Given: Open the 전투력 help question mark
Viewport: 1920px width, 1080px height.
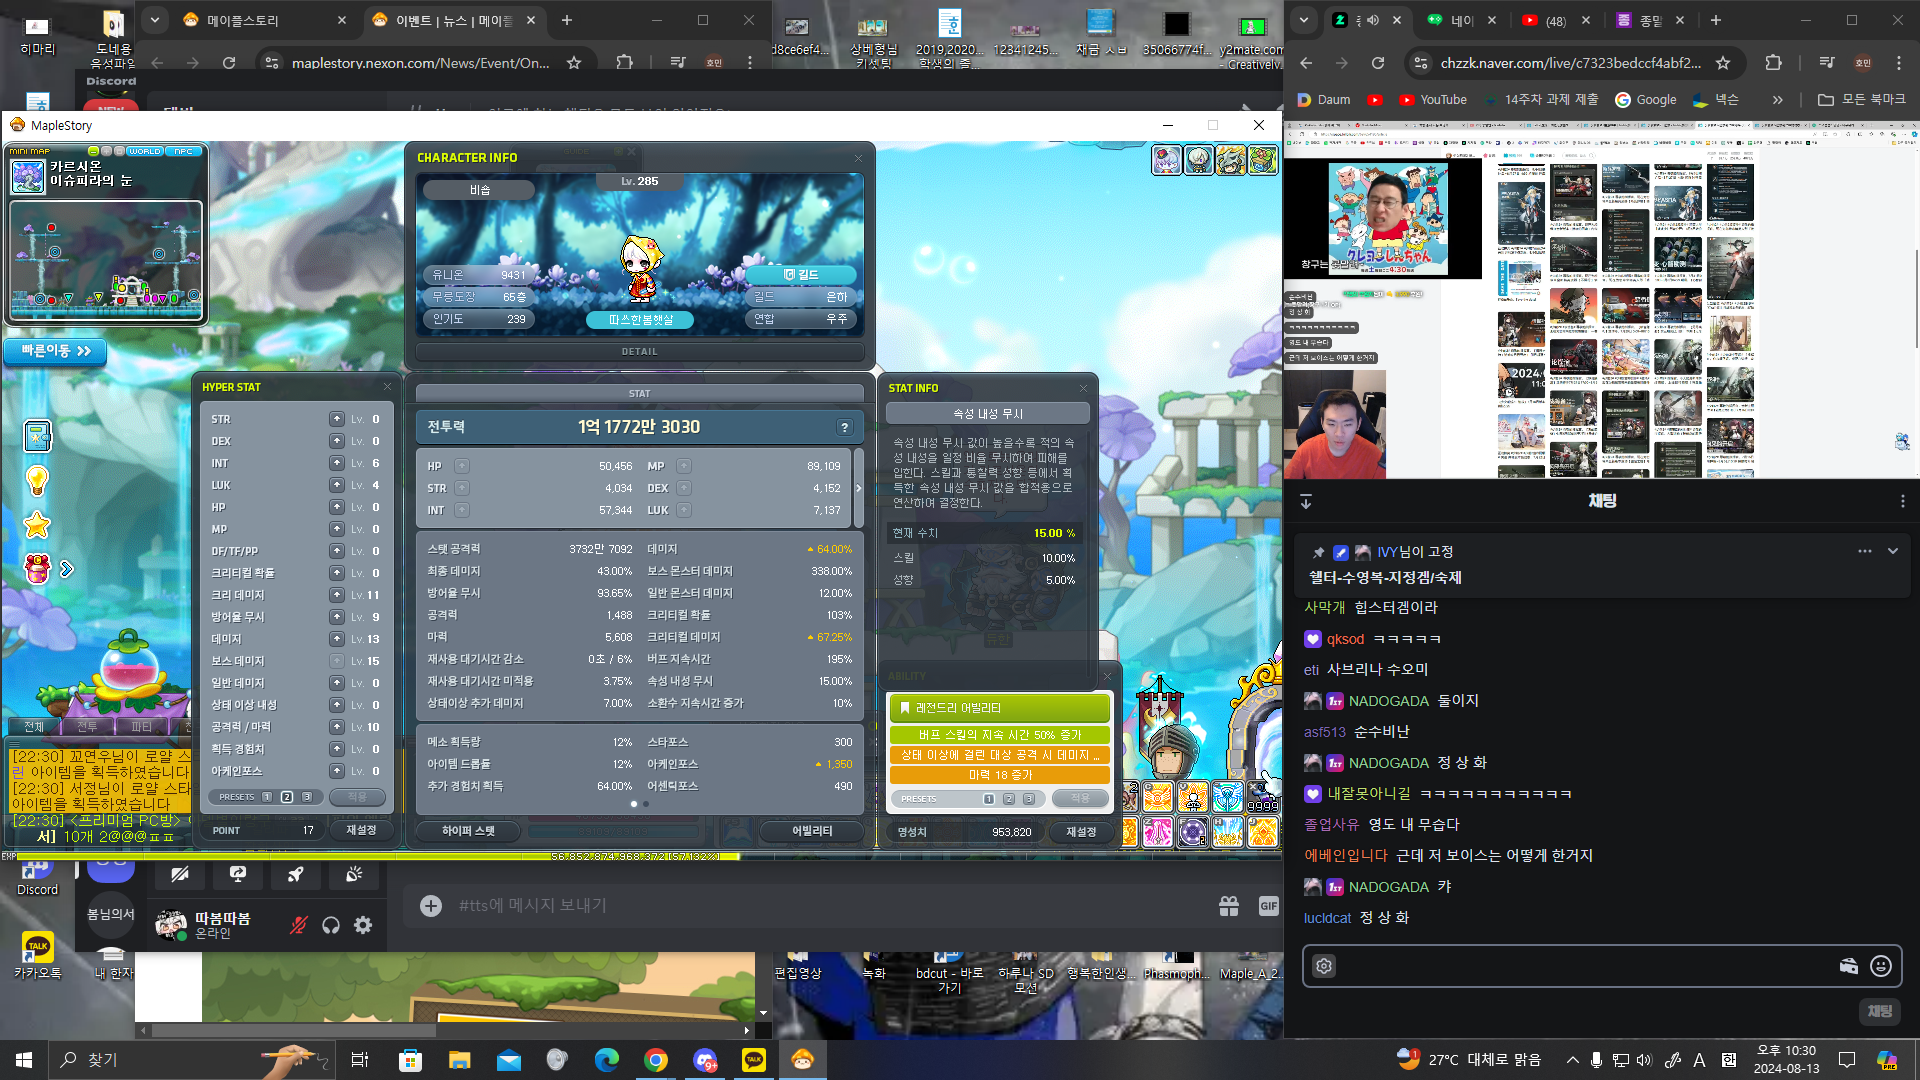Looking at the screenshot, I should 845,427.
